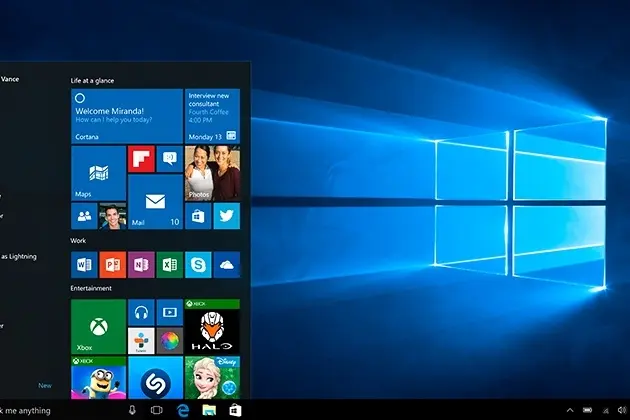Screen dimensions: 630x420
Task: Open the Store tile in Start menu
Action: (x=198, y=216)
